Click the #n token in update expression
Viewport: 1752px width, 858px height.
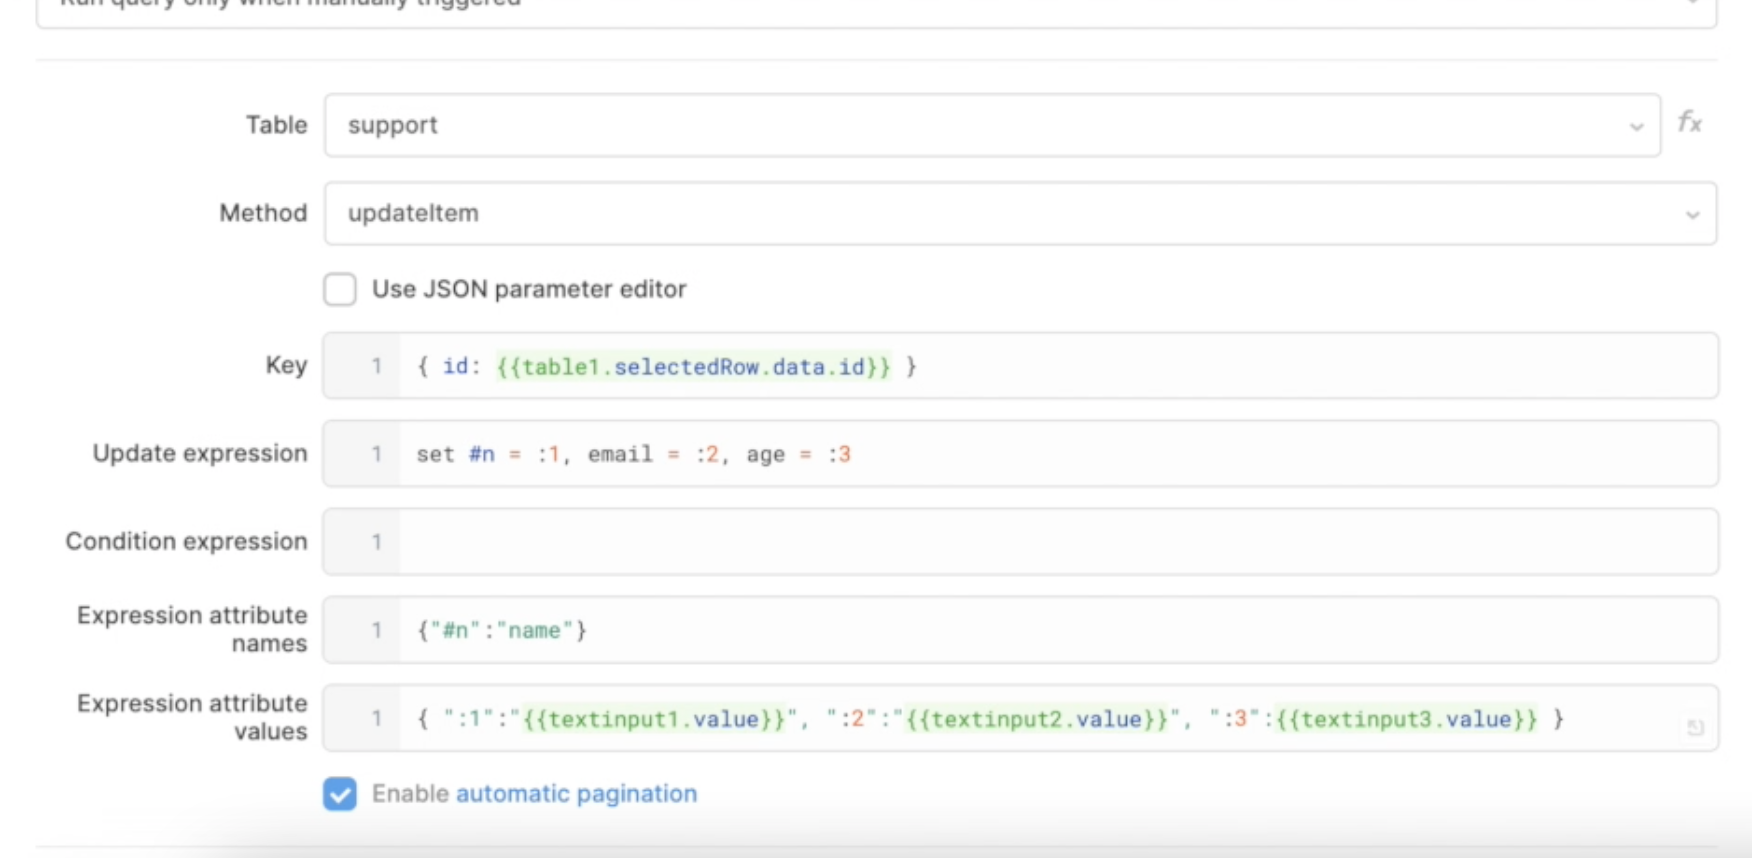482,455
